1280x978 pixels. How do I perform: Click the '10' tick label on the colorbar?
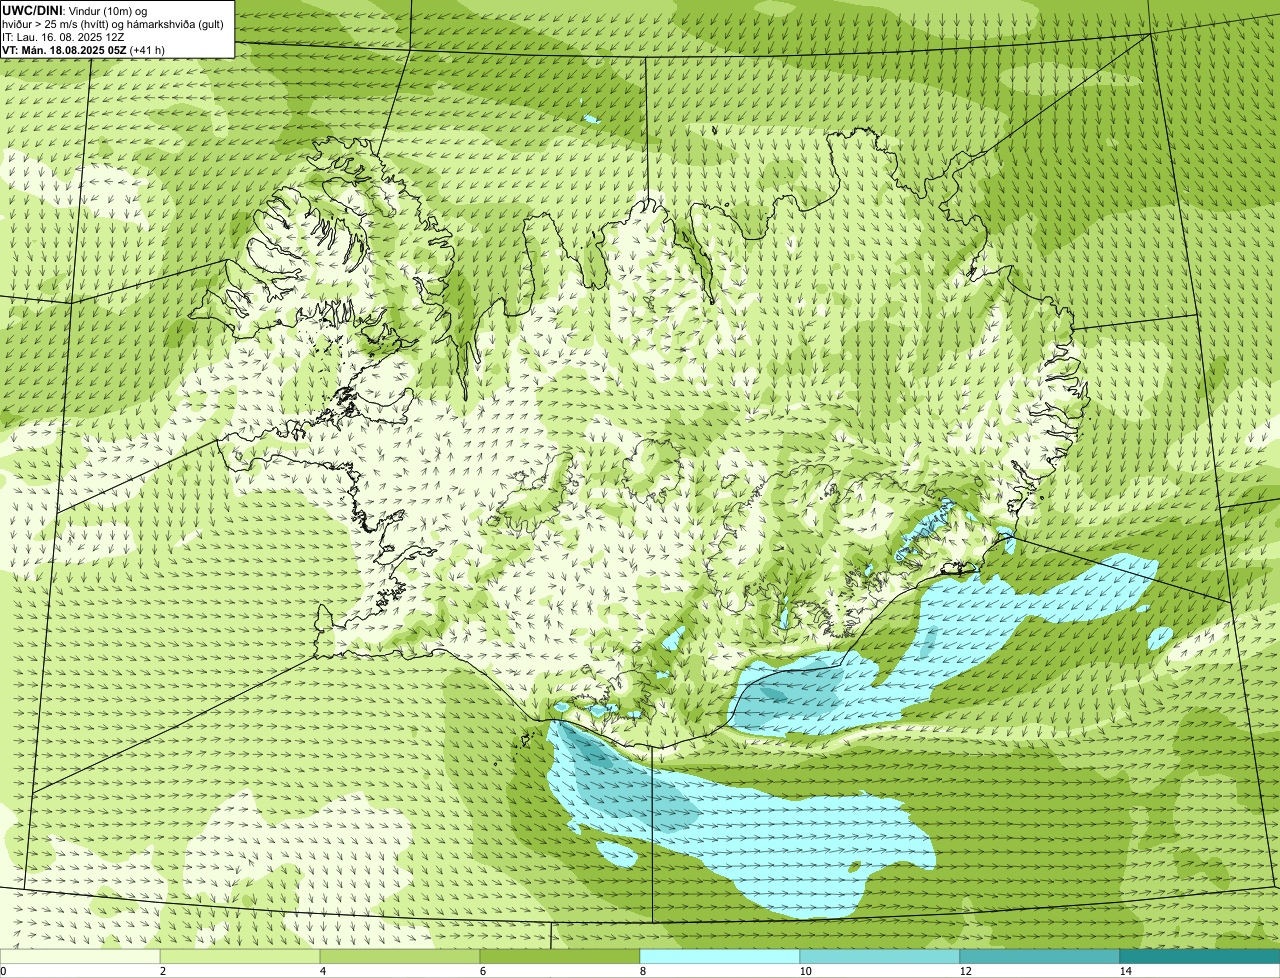[805, 971]
